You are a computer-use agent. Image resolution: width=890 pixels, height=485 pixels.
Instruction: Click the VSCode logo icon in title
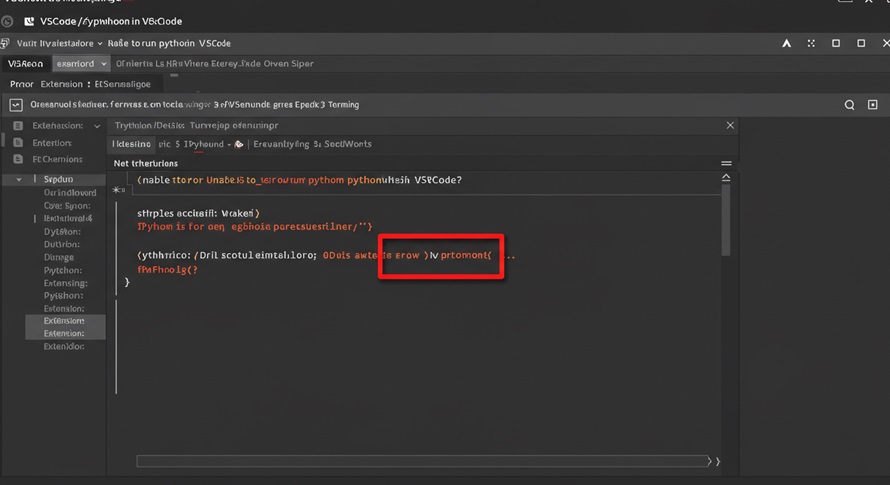tap(29, 22)
